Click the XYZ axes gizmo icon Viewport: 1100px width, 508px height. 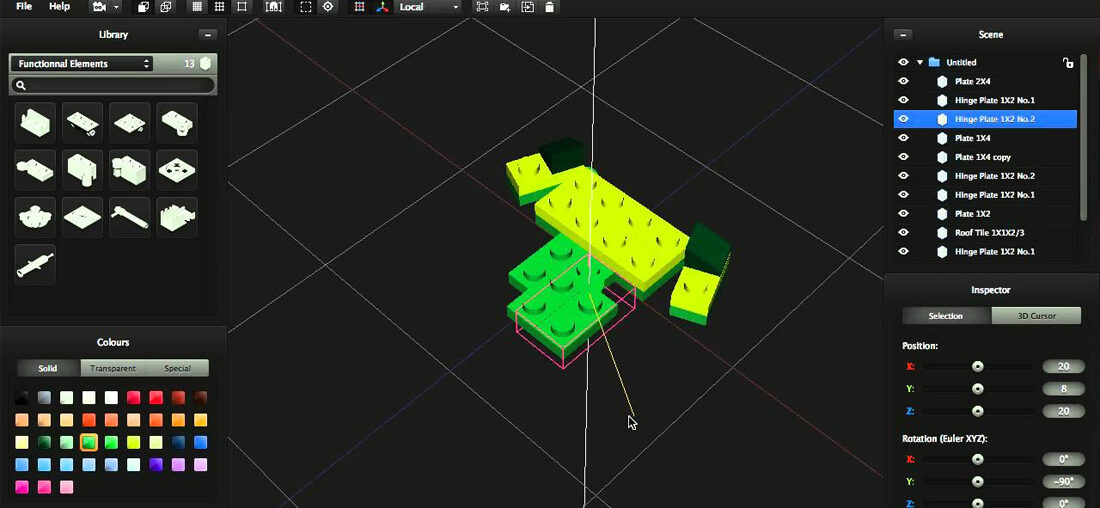pyautogui.click(x=382, y=7)
